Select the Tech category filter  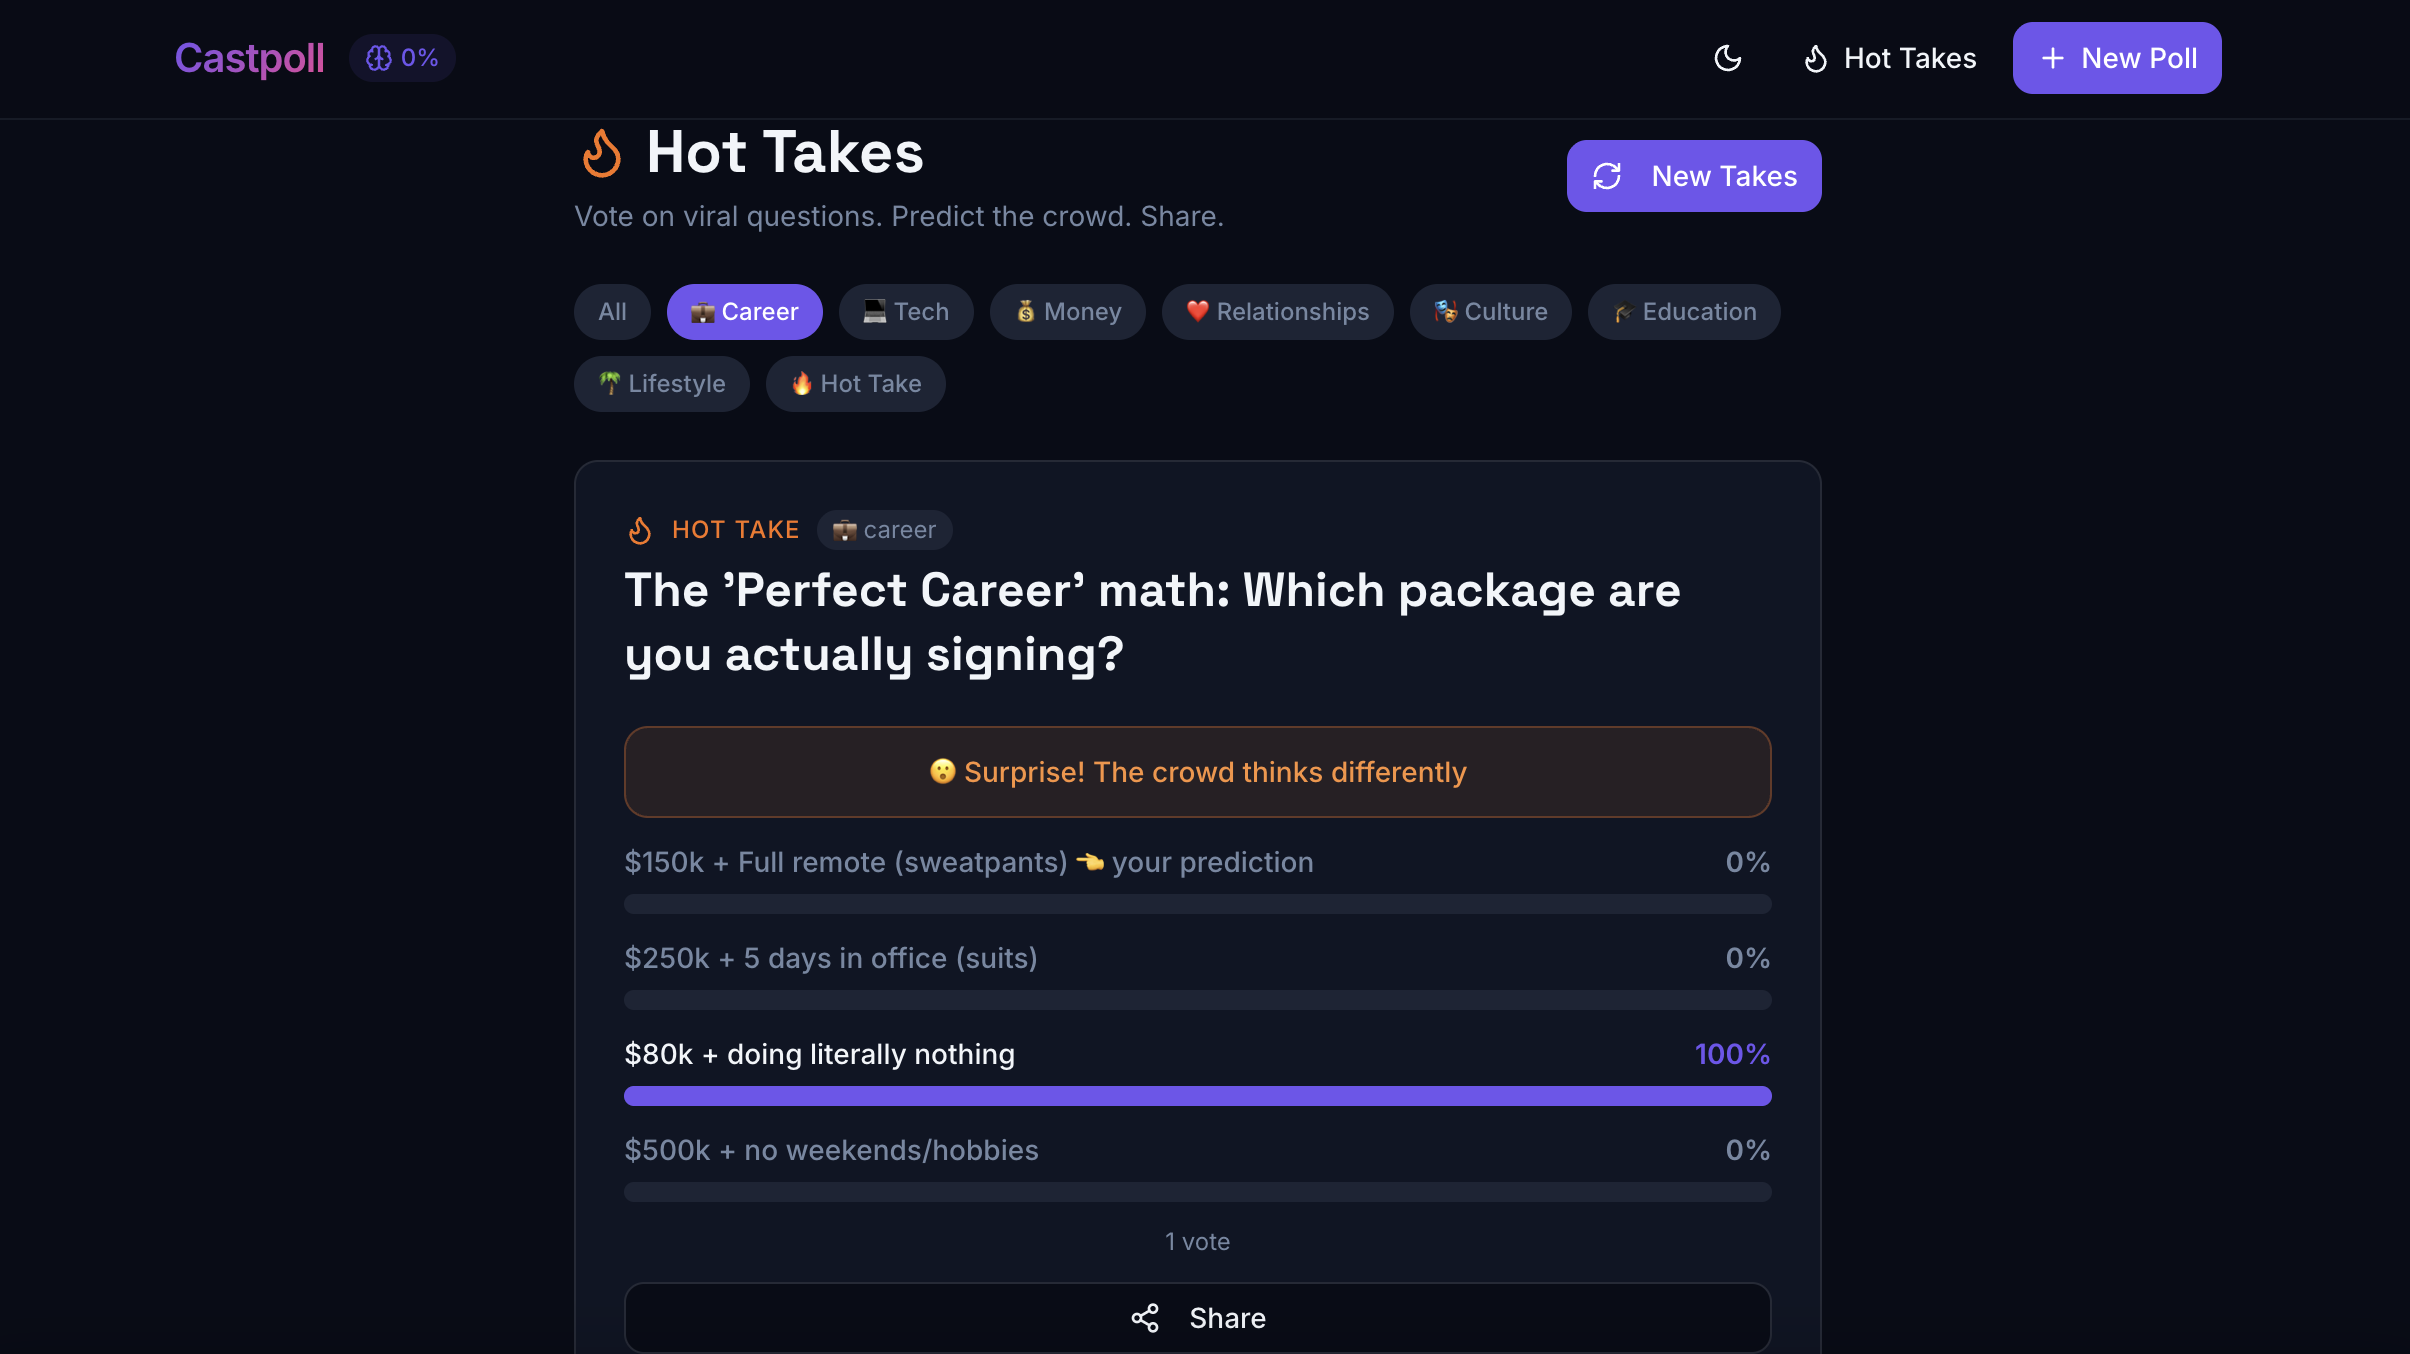point(906,312)
